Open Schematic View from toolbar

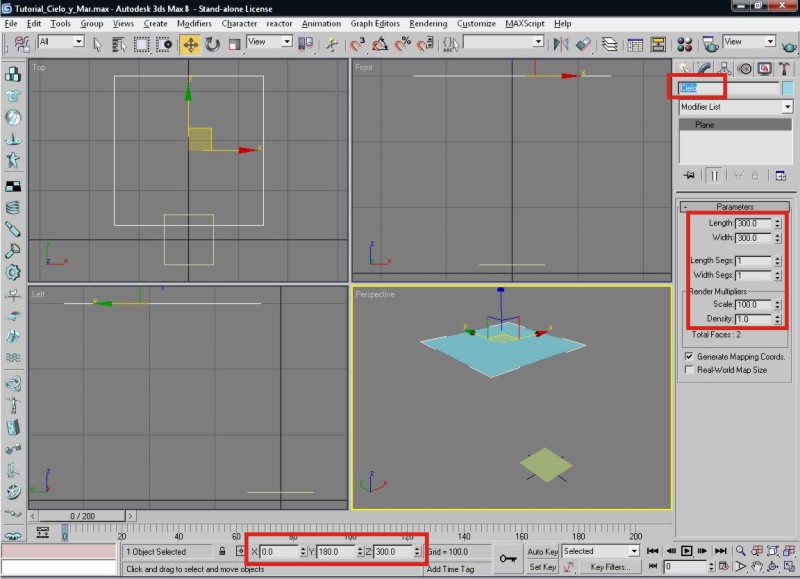(658, 45)
